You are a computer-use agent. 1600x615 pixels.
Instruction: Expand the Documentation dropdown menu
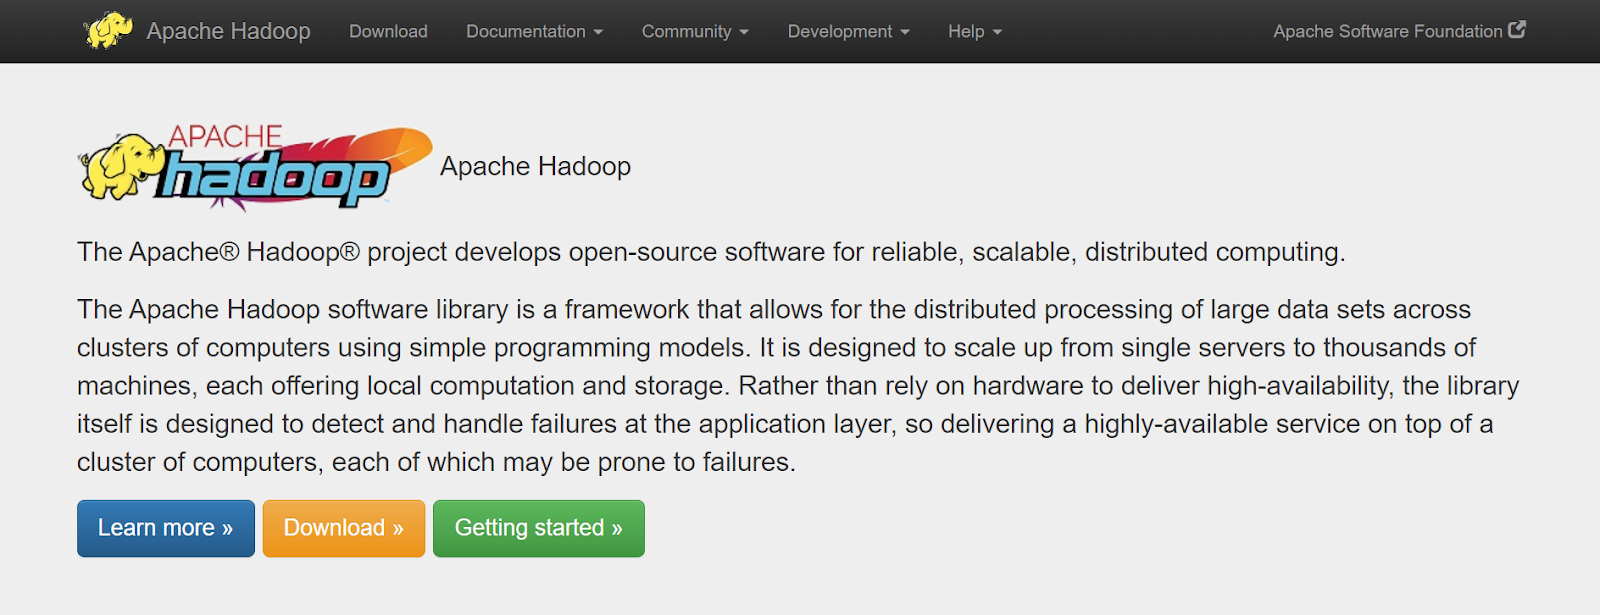pos(534,31)
